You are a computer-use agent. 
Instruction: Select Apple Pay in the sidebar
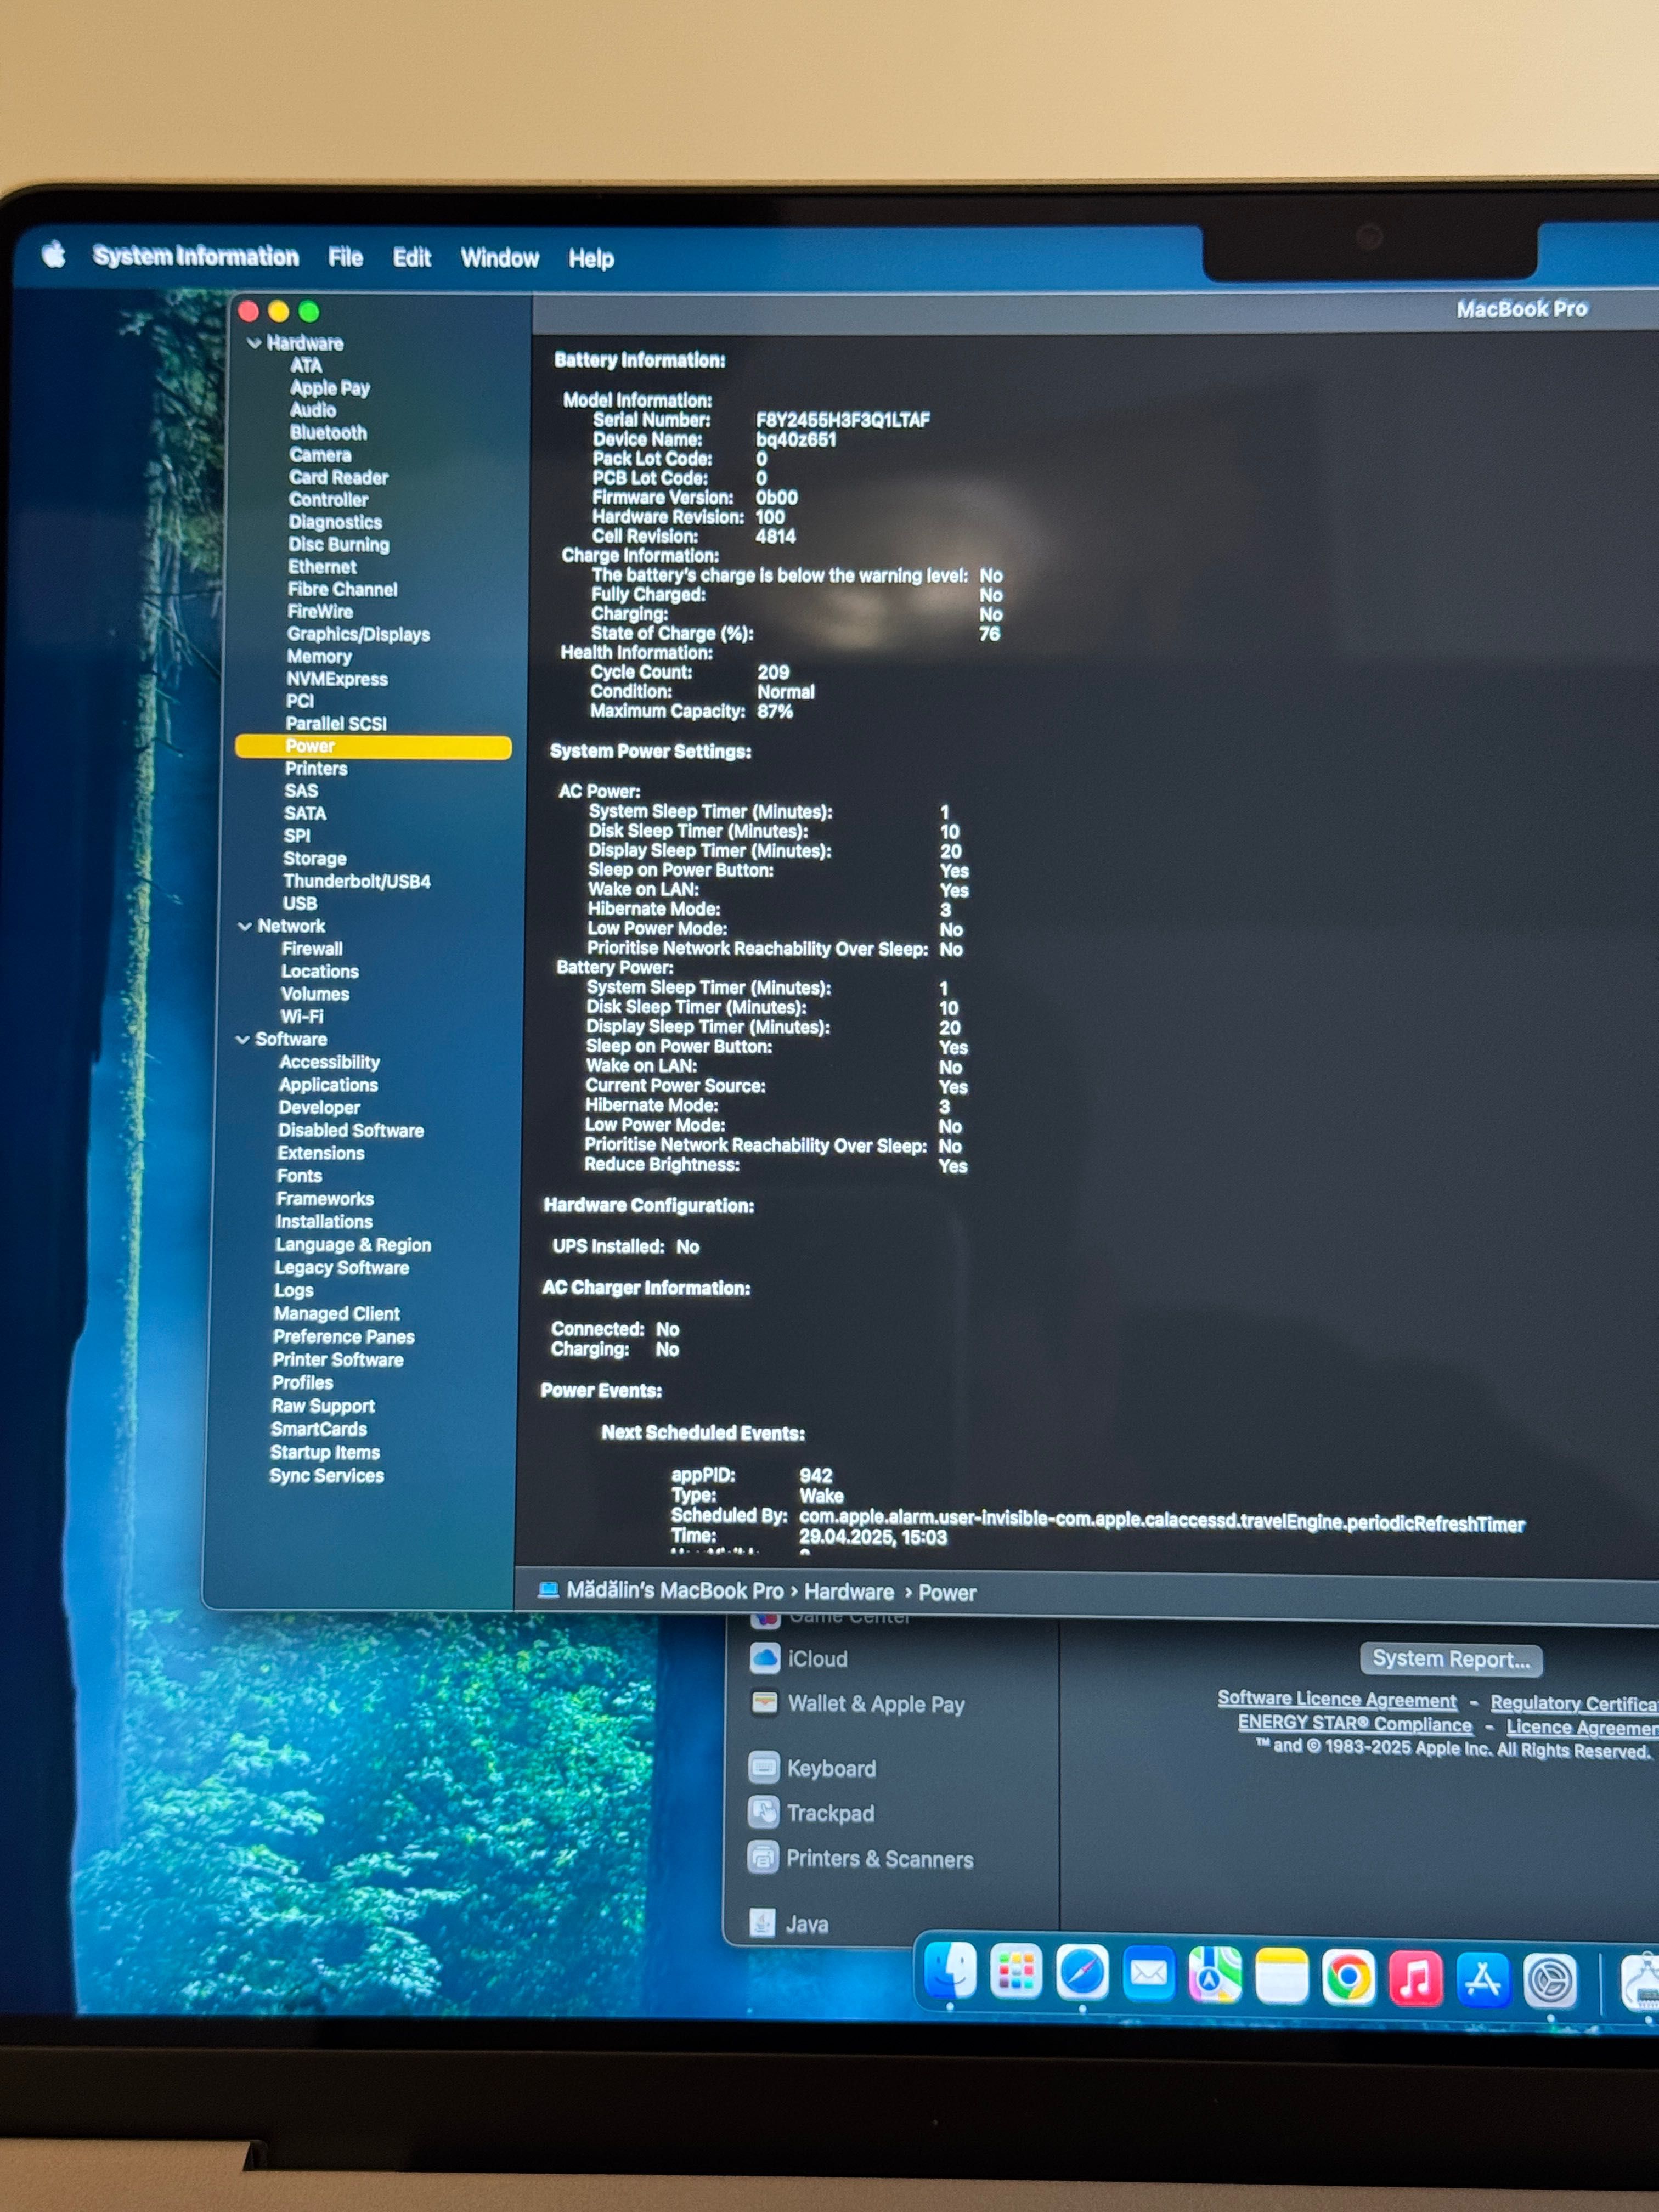330,388
